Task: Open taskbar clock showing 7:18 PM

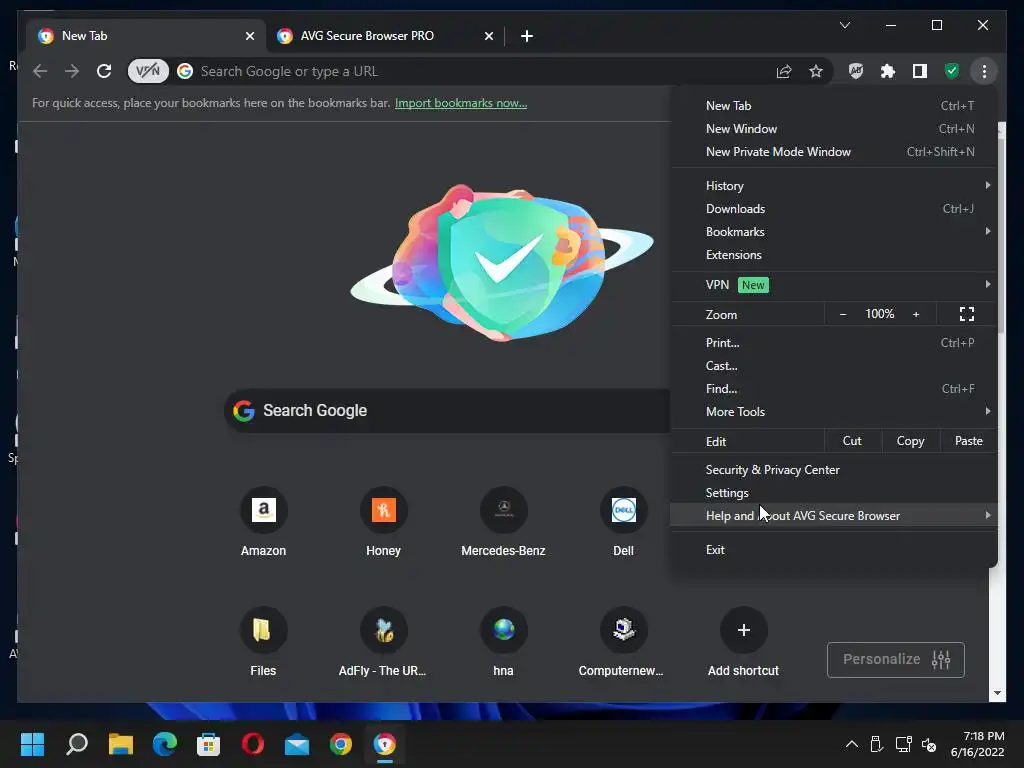Action: [978, 744]
